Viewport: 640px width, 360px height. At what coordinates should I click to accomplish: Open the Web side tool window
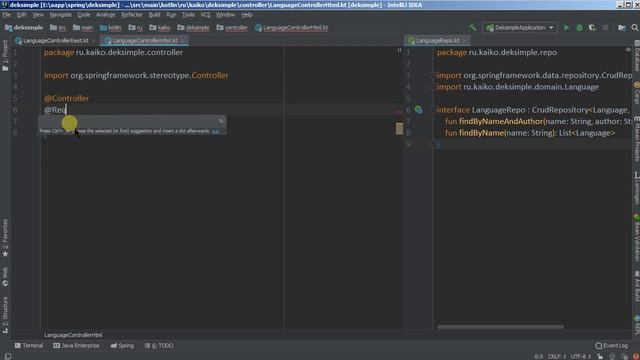point(5,277)
